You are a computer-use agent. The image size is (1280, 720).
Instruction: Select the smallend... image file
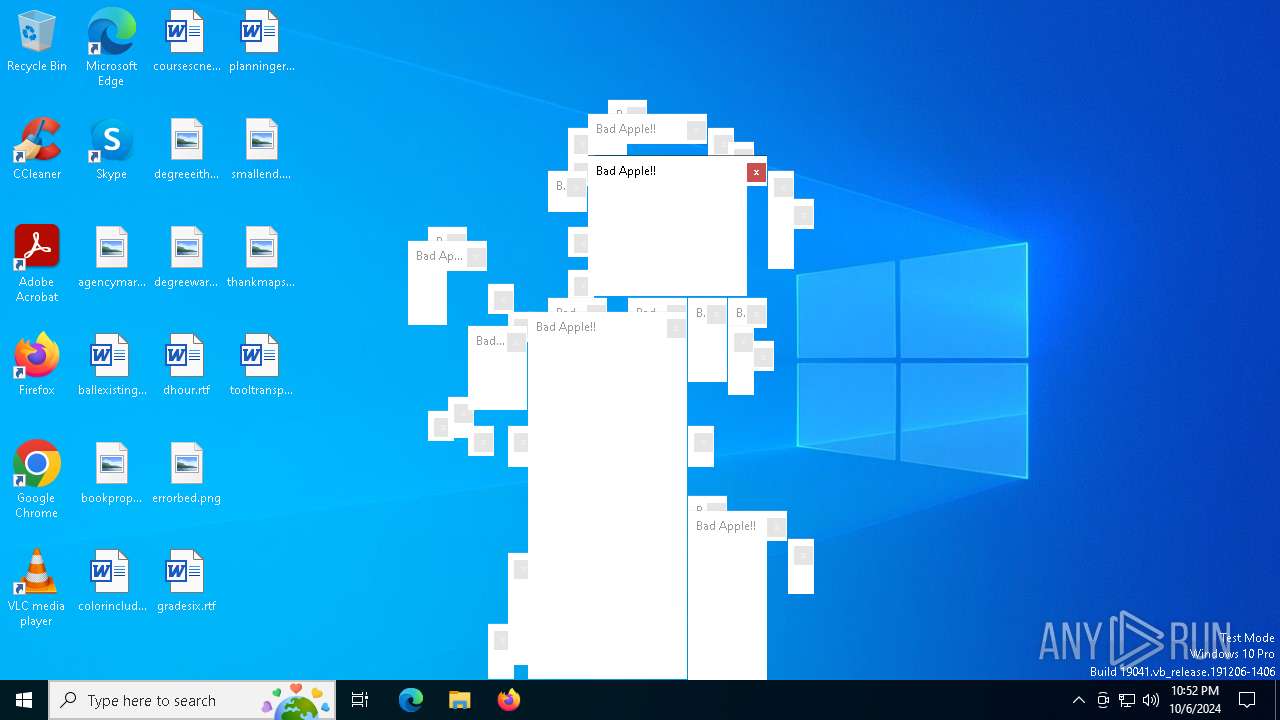pos(261,149)
